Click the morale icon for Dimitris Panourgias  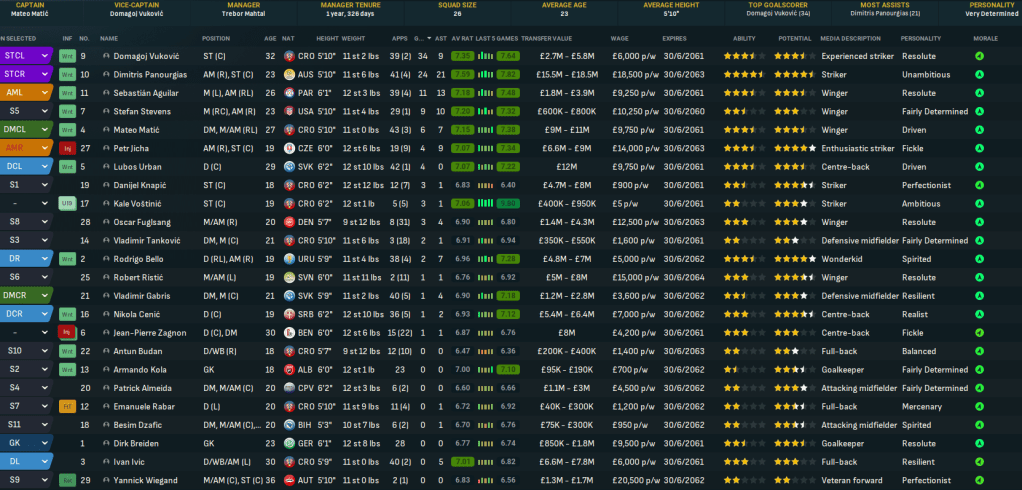pos(978,74)
